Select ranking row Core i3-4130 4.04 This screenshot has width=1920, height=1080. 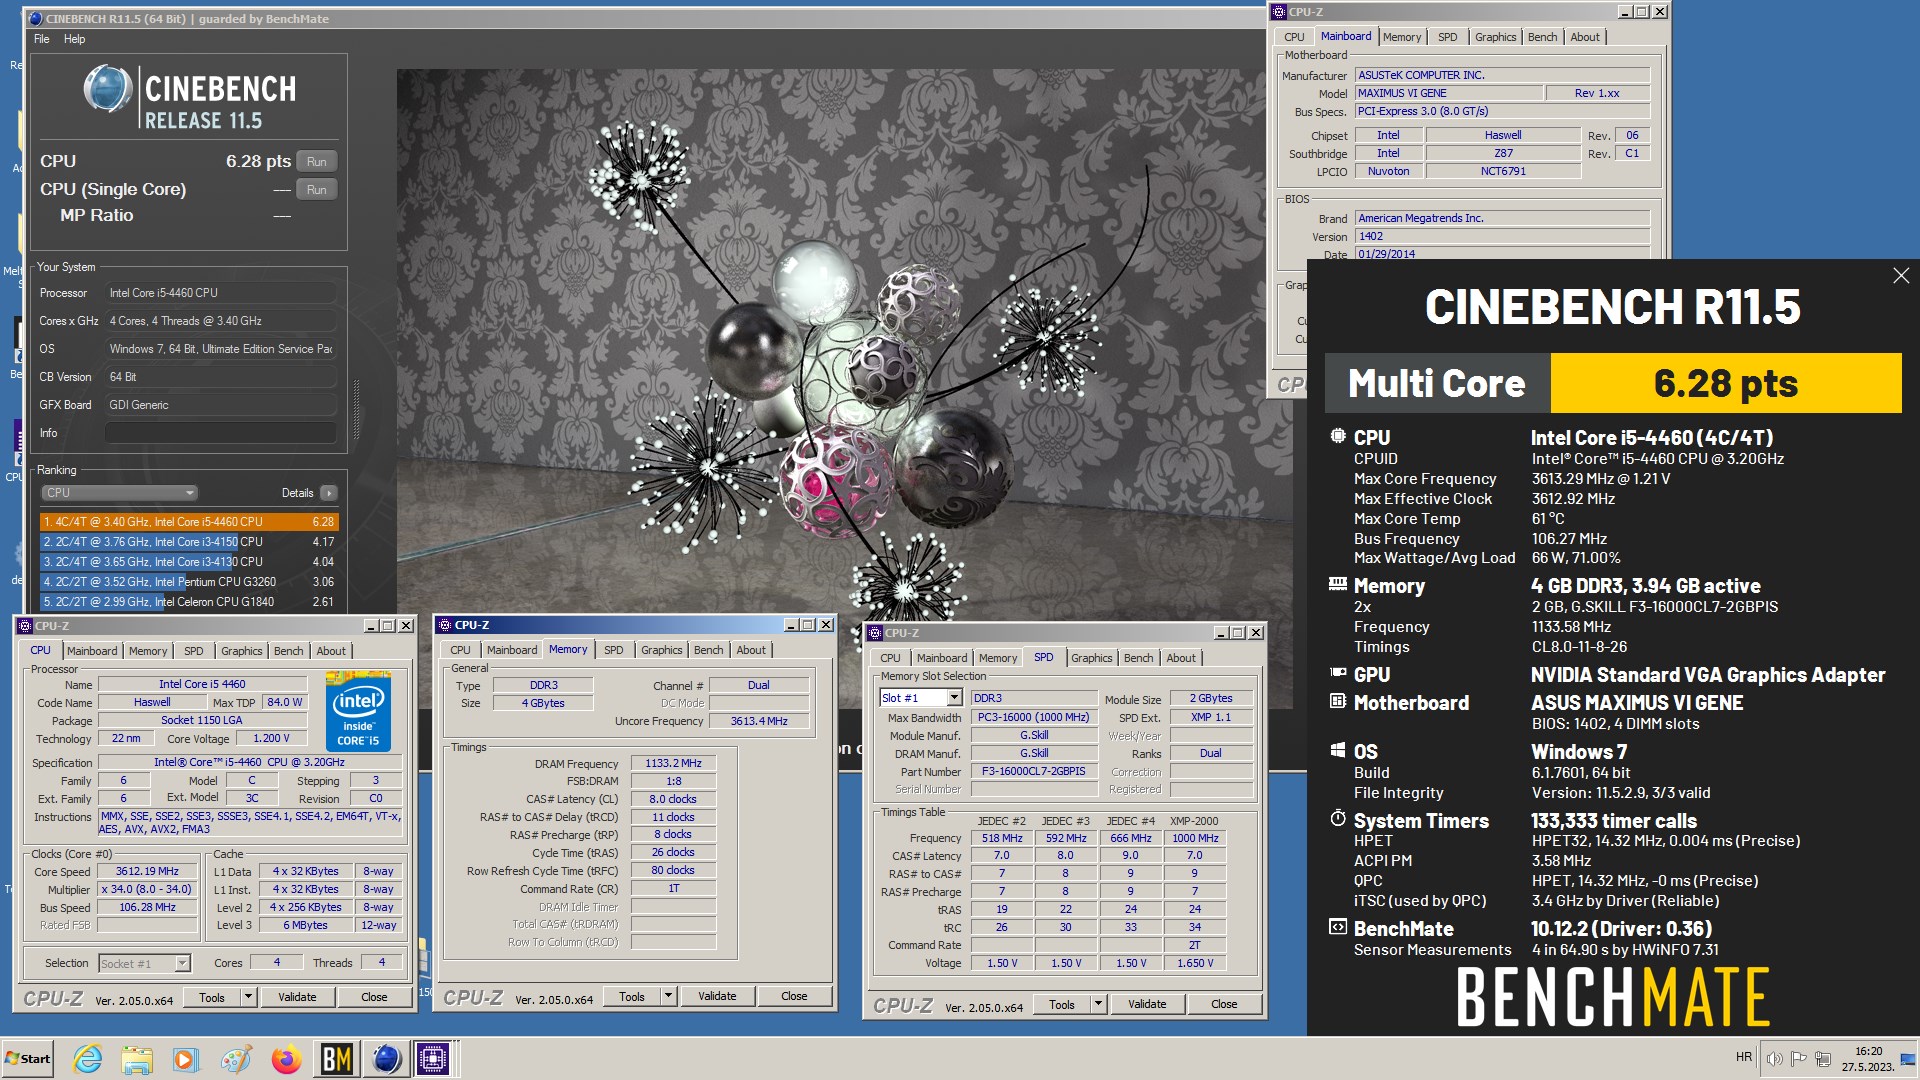pyautogui.click(x=189, y=562)
